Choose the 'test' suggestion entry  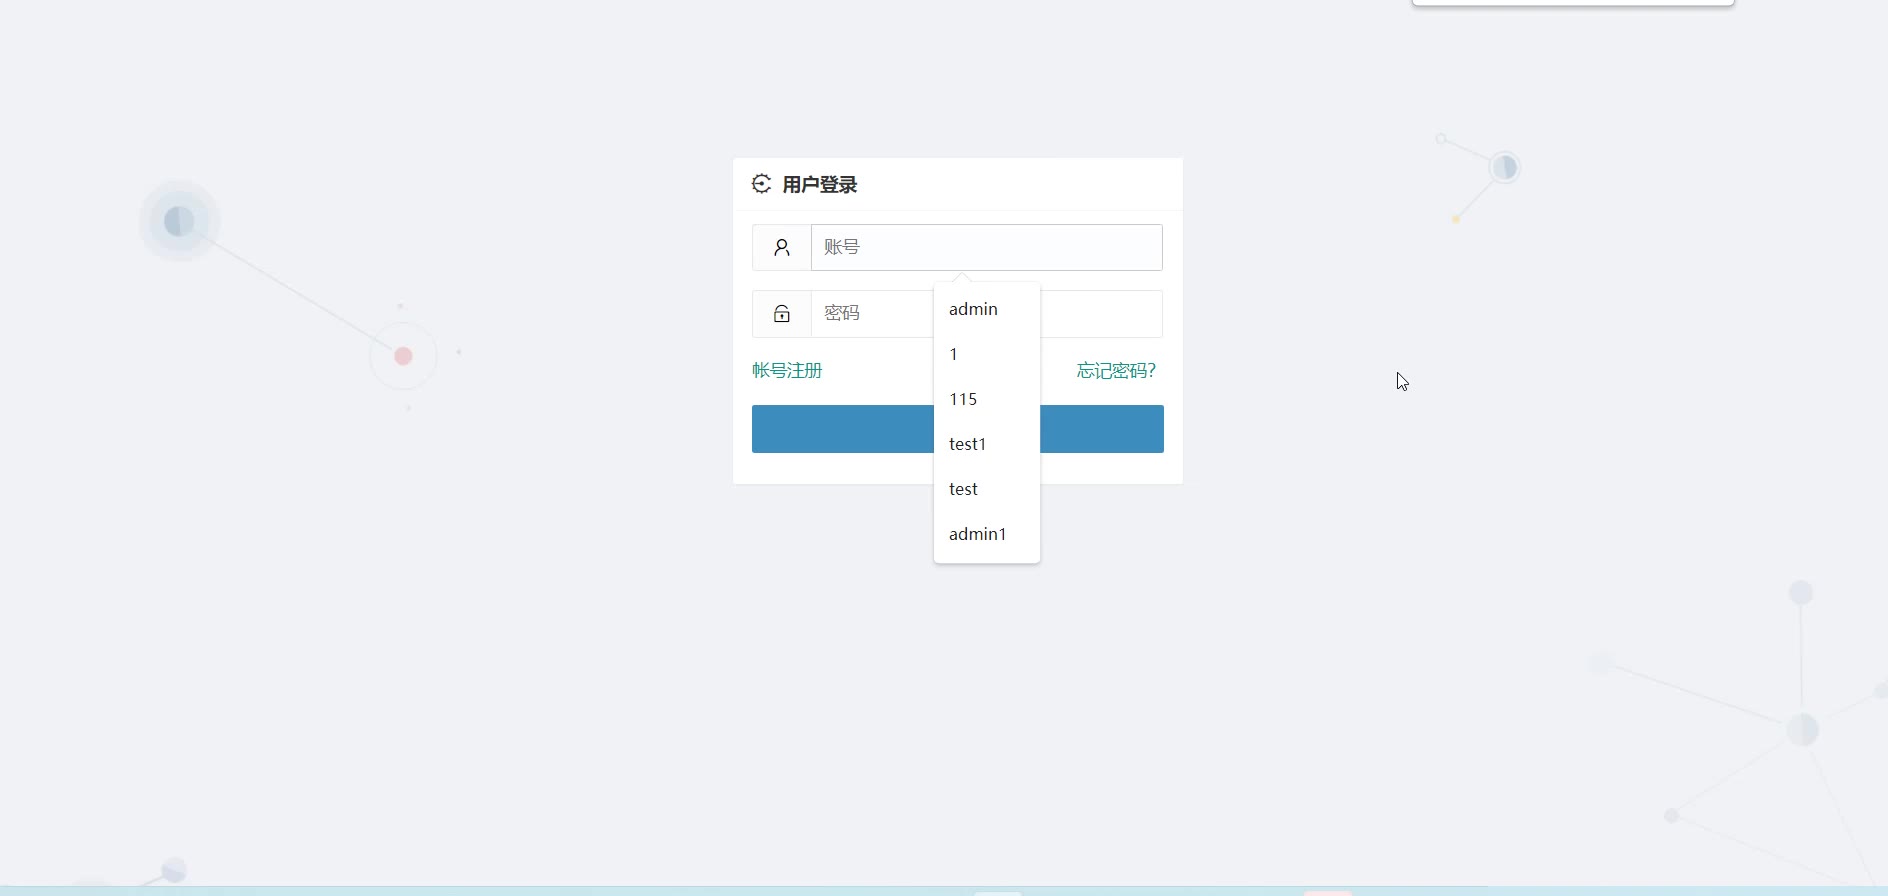(987, 489)
